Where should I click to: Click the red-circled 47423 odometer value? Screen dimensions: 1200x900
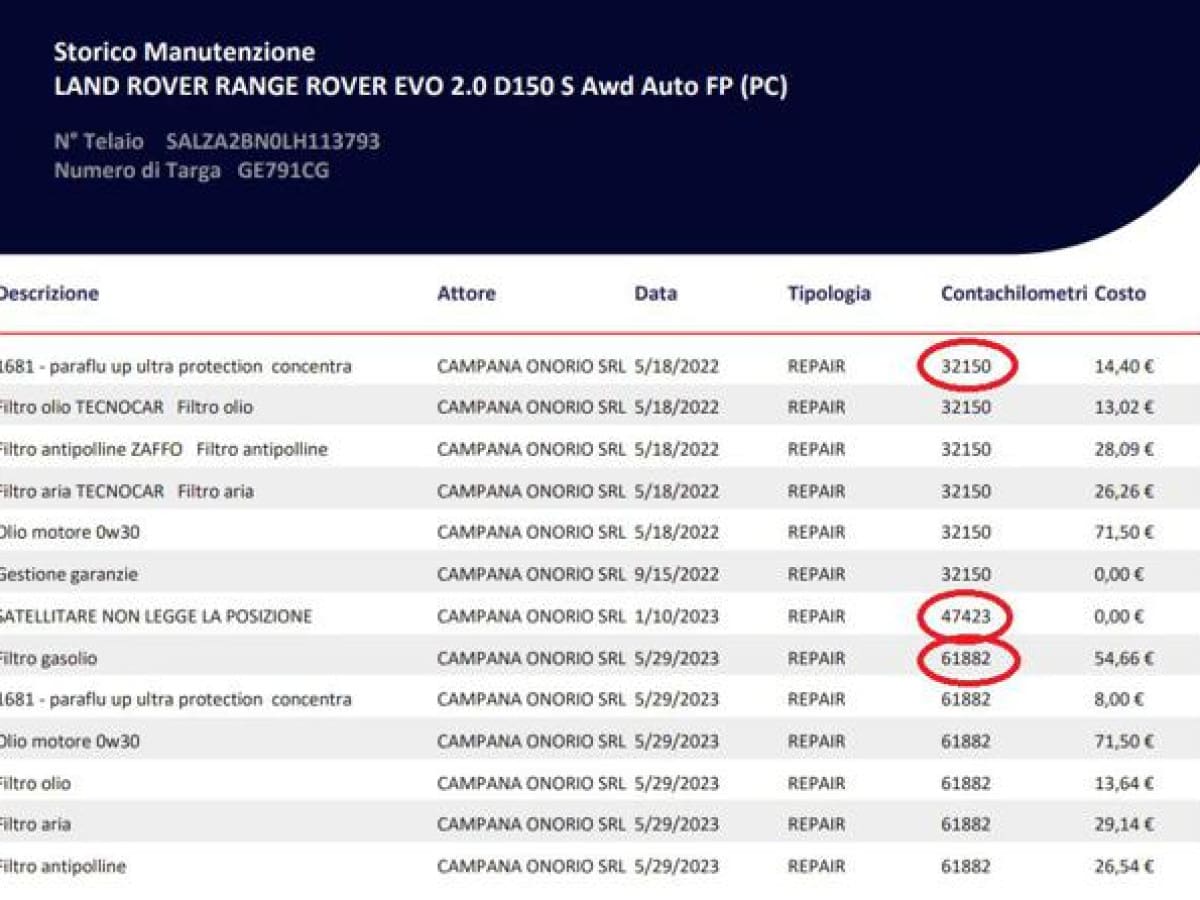tap(966, 617)
